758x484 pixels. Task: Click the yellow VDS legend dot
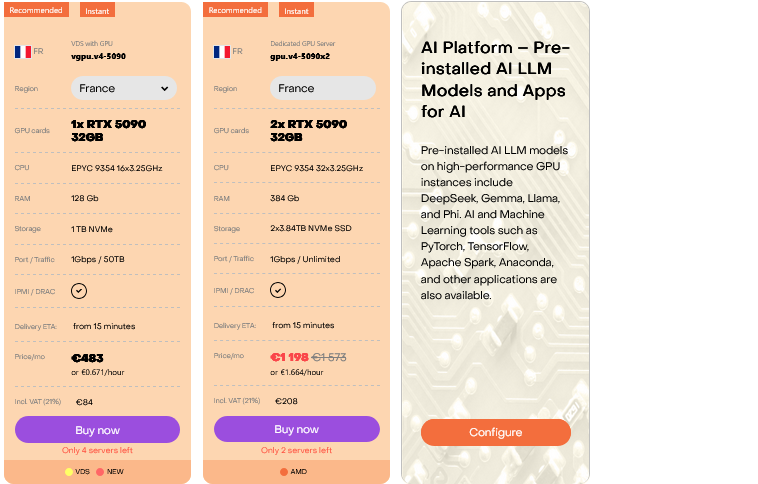[69, 472]
